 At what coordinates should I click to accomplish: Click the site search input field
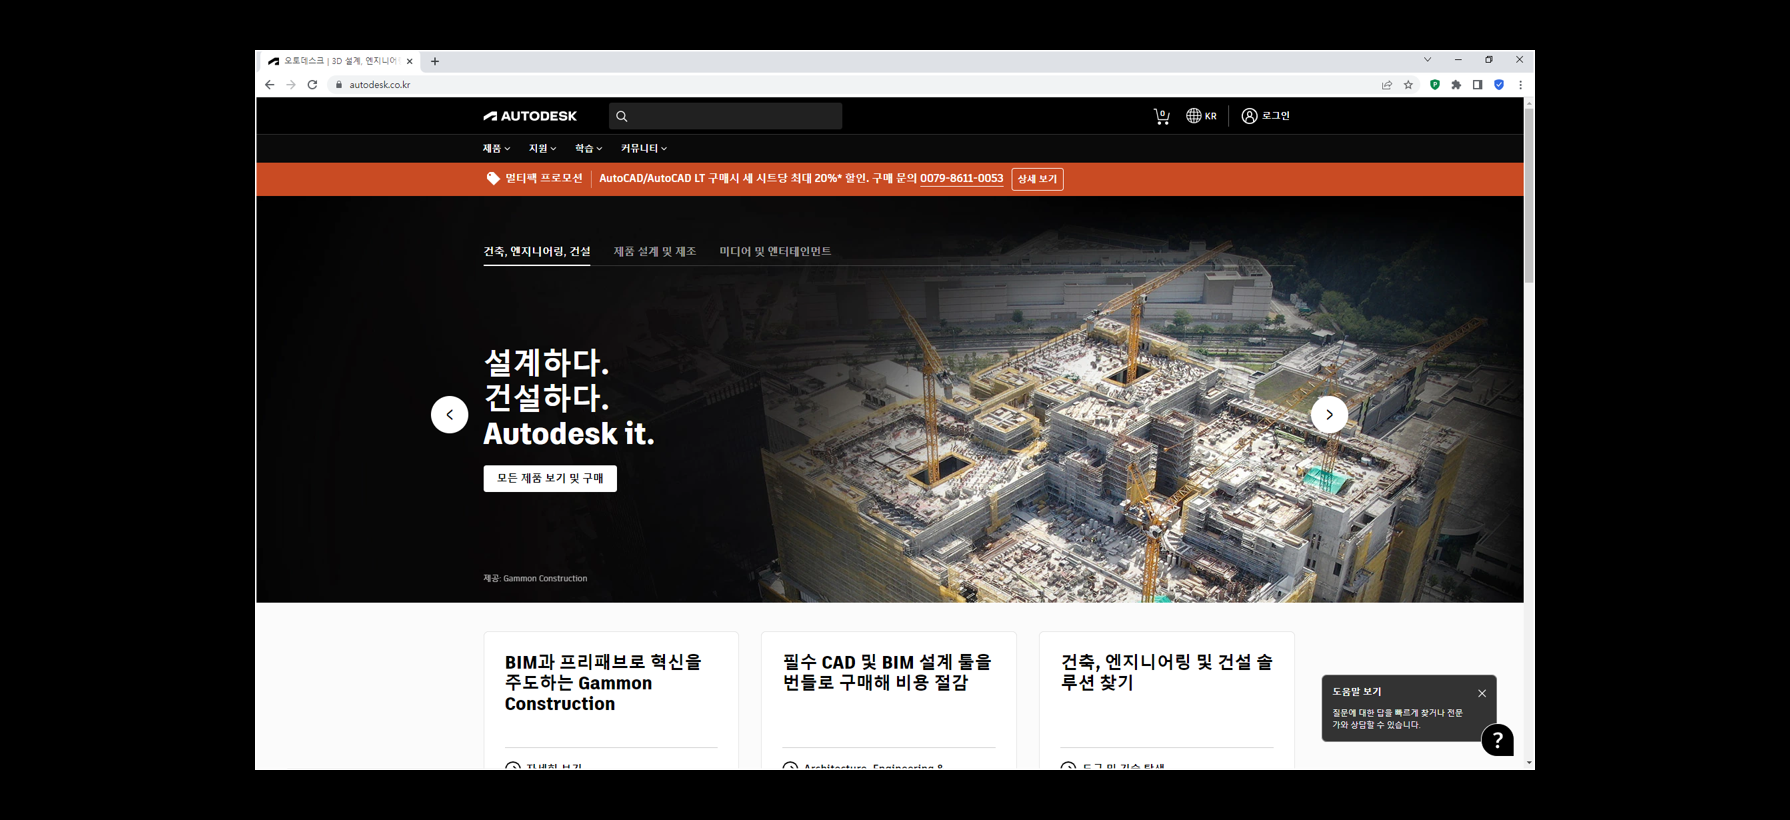click(725, 116)
